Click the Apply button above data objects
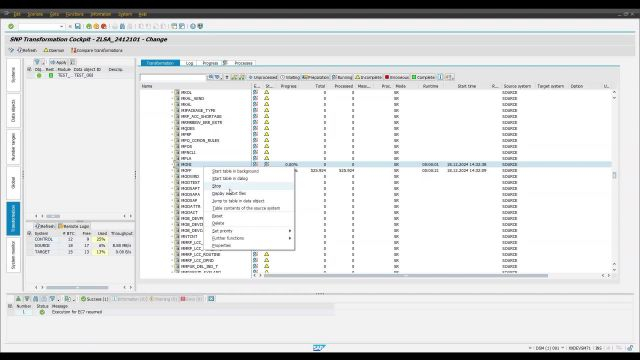 point(58,62)
